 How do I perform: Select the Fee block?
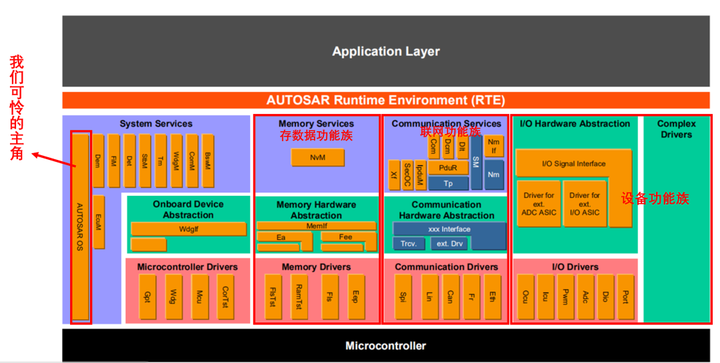[x=345, y=237]
